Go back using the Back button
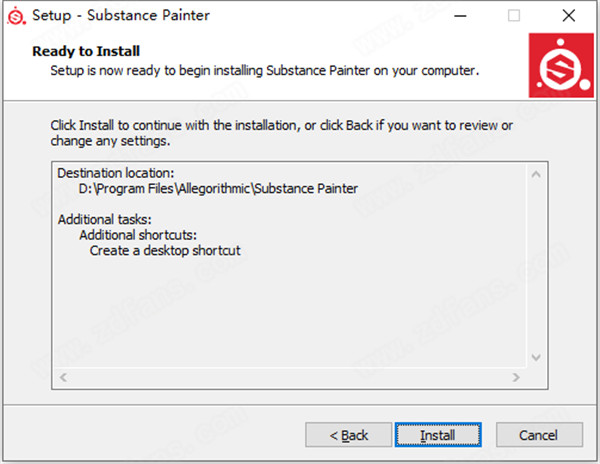The width and height of the screenshot is (600, 464). [x=348, y=435]
